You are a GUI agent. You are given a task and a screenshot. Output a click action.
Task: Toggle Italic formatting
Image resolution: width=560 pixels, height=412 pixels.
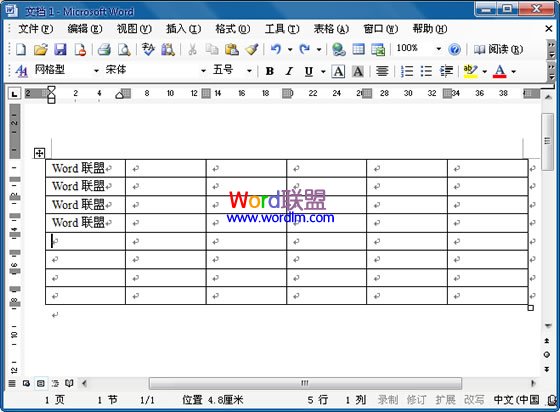coord(289,71)
